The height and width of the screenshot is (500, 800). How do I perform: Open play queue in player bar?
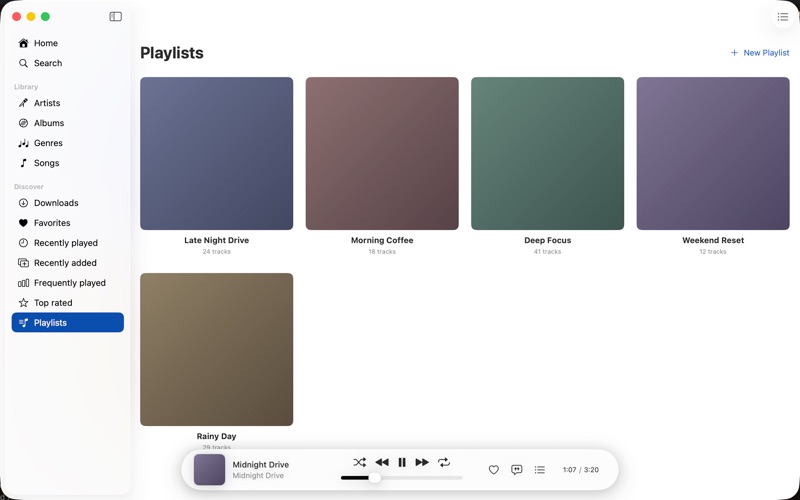click(x=540, y=470)
